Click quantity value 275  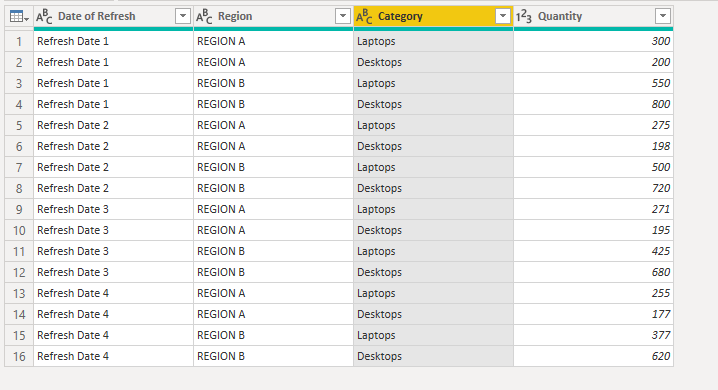661,125
